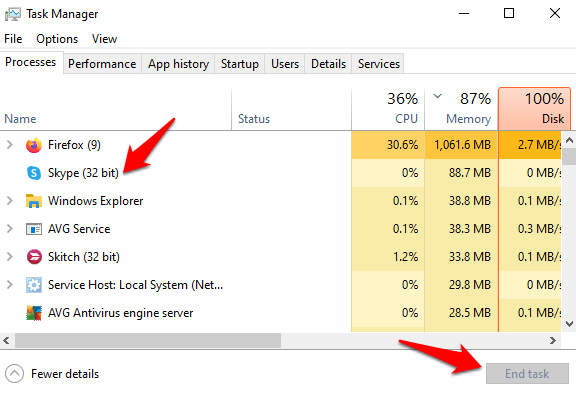Switch to the Services tab

click(378, 64)
